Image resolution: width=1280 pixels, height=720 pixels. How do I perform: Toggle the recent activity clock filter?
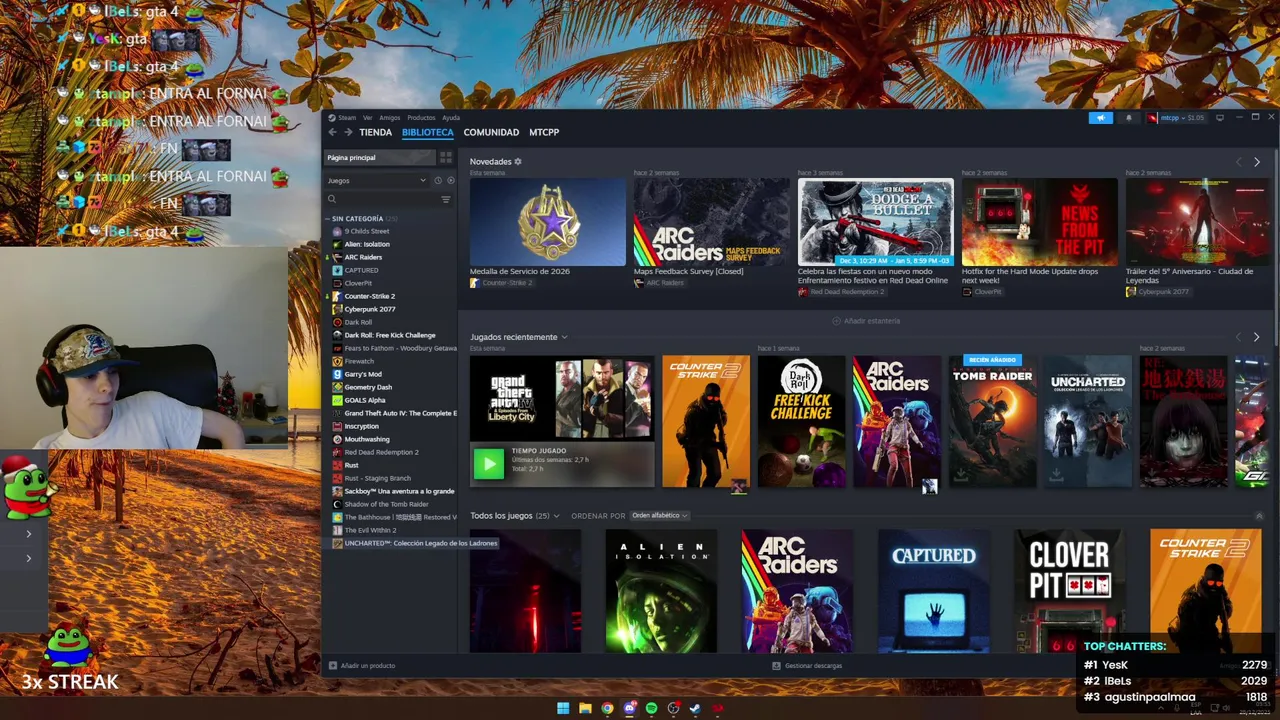coord(437,181)
